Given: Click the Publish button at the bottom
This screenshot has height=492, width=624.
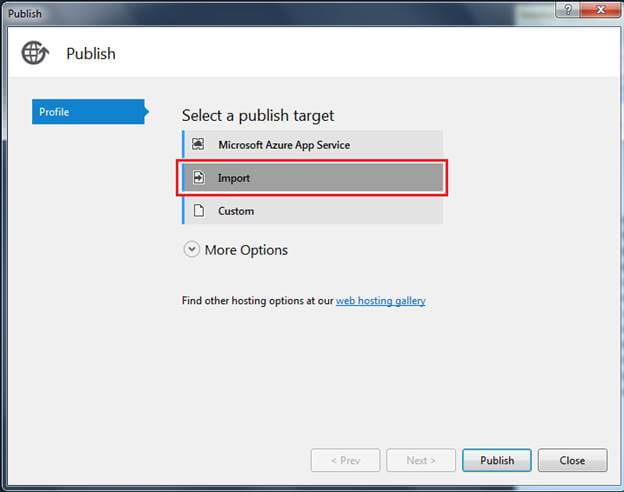Looking at the screenshot, I should [497, 460].
